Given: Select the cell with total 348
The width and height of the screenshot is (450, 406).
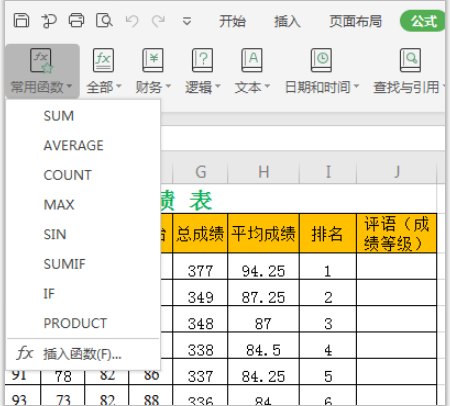Looking at the screenshot, I should [200, 319].
